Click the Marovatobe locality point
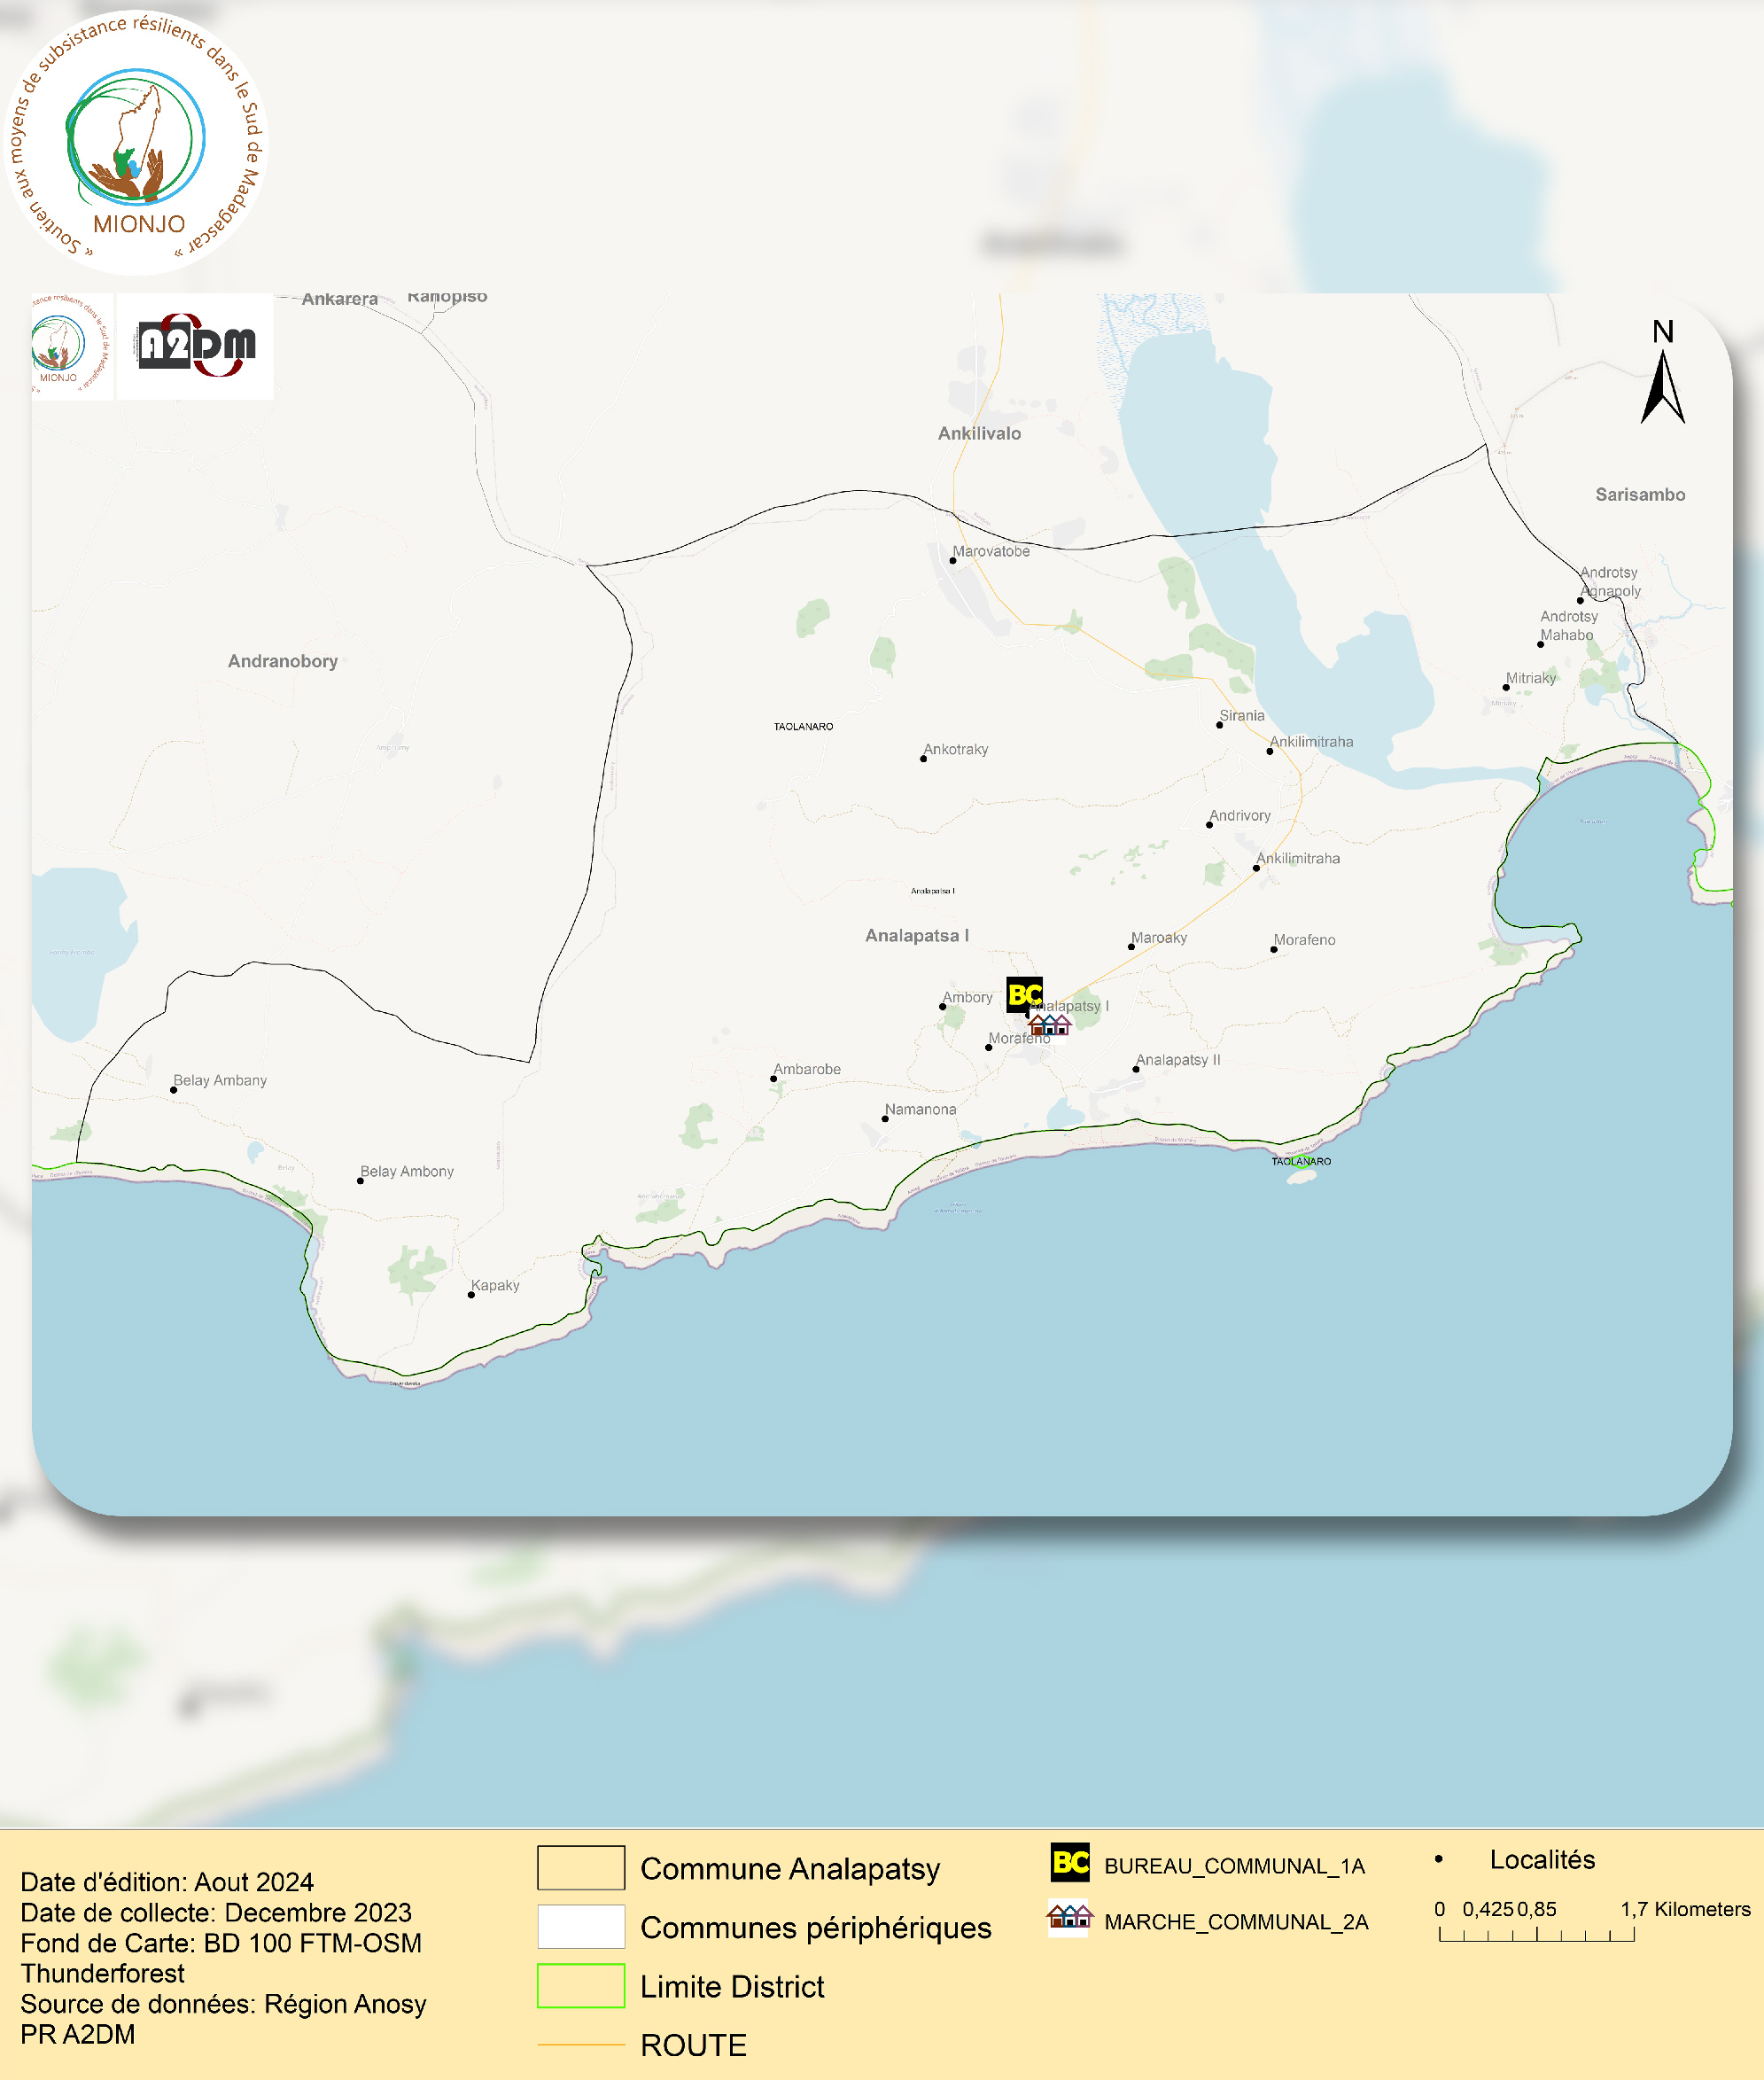Viewport: 1764px width, 2080px height. [x=952, y=561]
